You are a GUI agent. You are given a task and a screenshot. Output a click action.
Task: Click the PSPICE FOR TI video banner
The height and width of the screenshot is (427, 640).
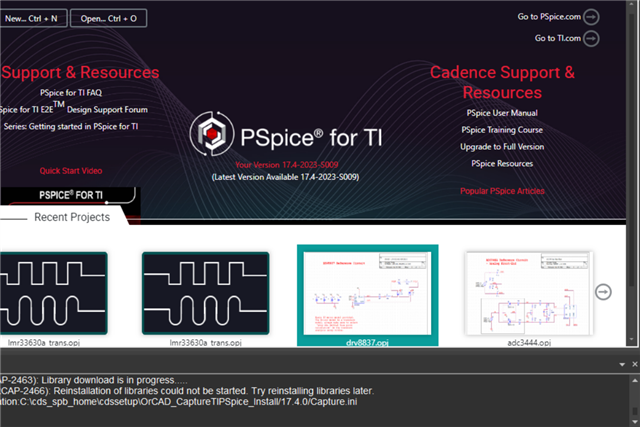pos(70,196)
